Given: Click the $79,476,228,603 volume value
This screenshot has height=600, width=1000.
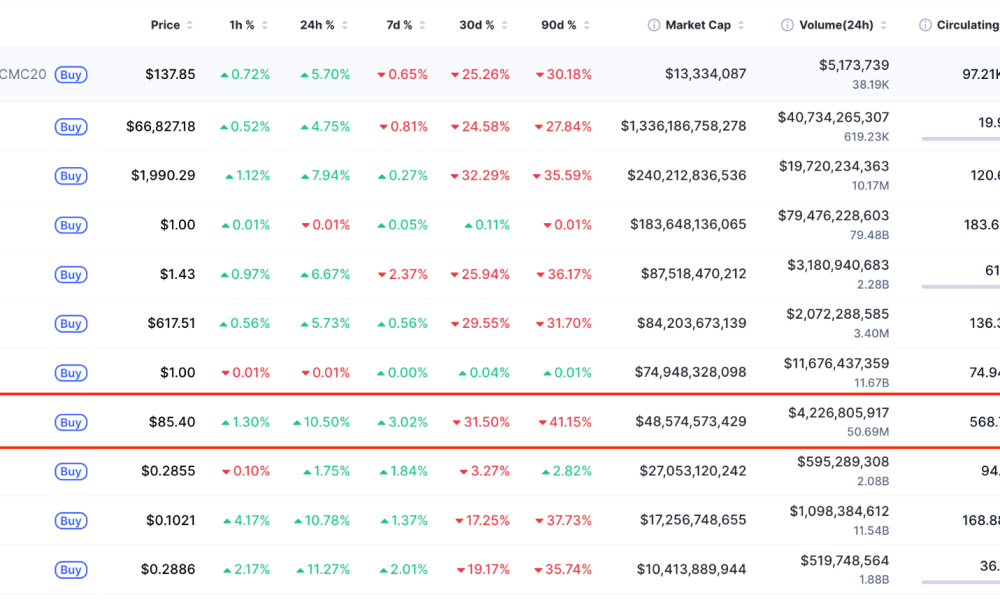Looking at the screenshot, I should click(x=833, y=215).
